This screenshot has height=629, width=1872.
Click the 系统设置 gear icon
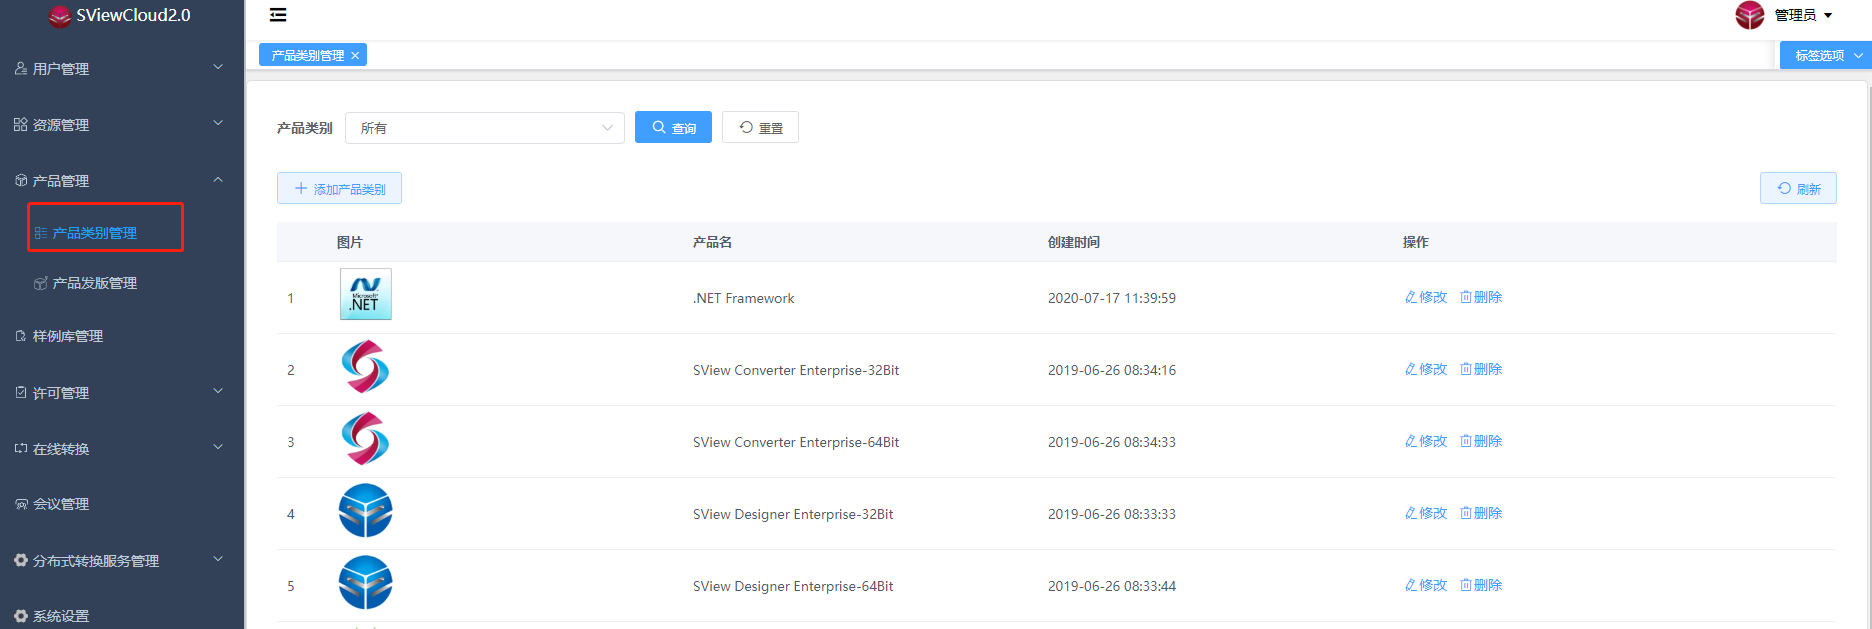pos(20,616)
